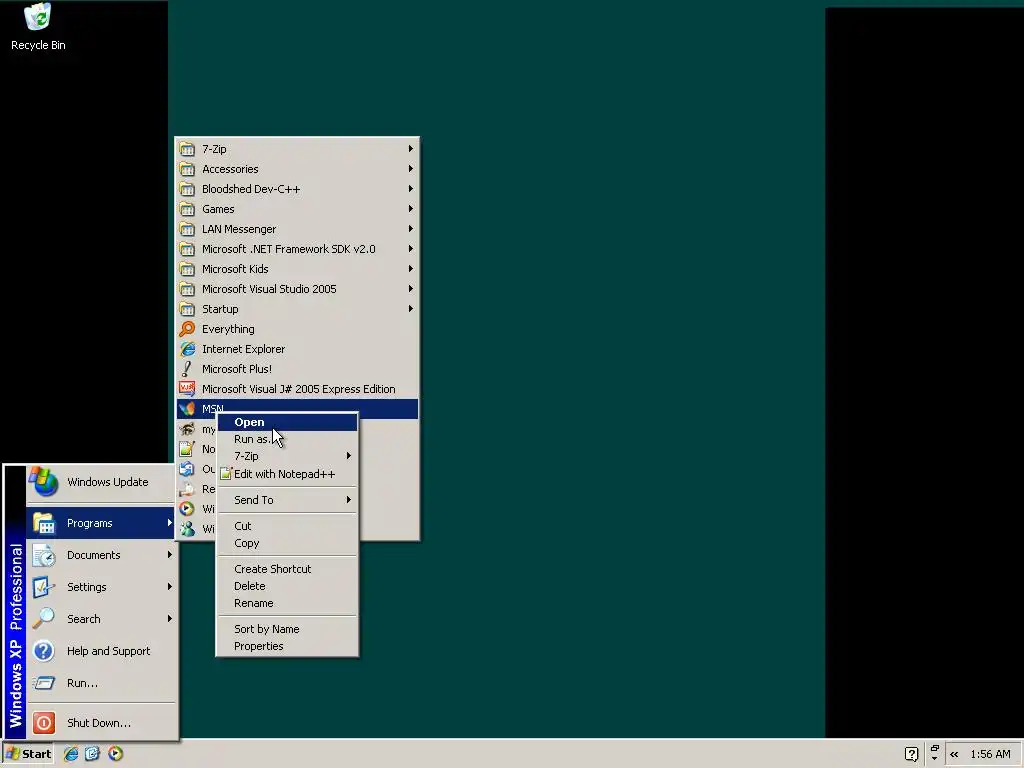Click the Outlook Express icon in Programs list
The image size is (1024, 768).
pyautogui.click(x=187, y=469)
